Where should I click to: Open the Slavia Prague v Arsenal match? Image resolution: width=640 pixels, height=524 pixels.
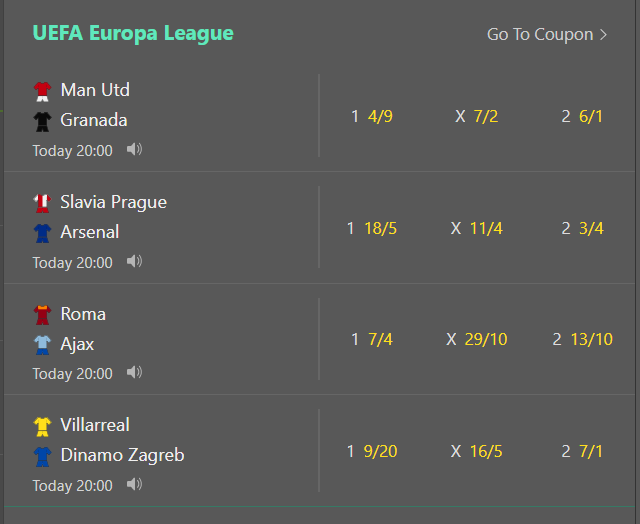pos(161,228)
